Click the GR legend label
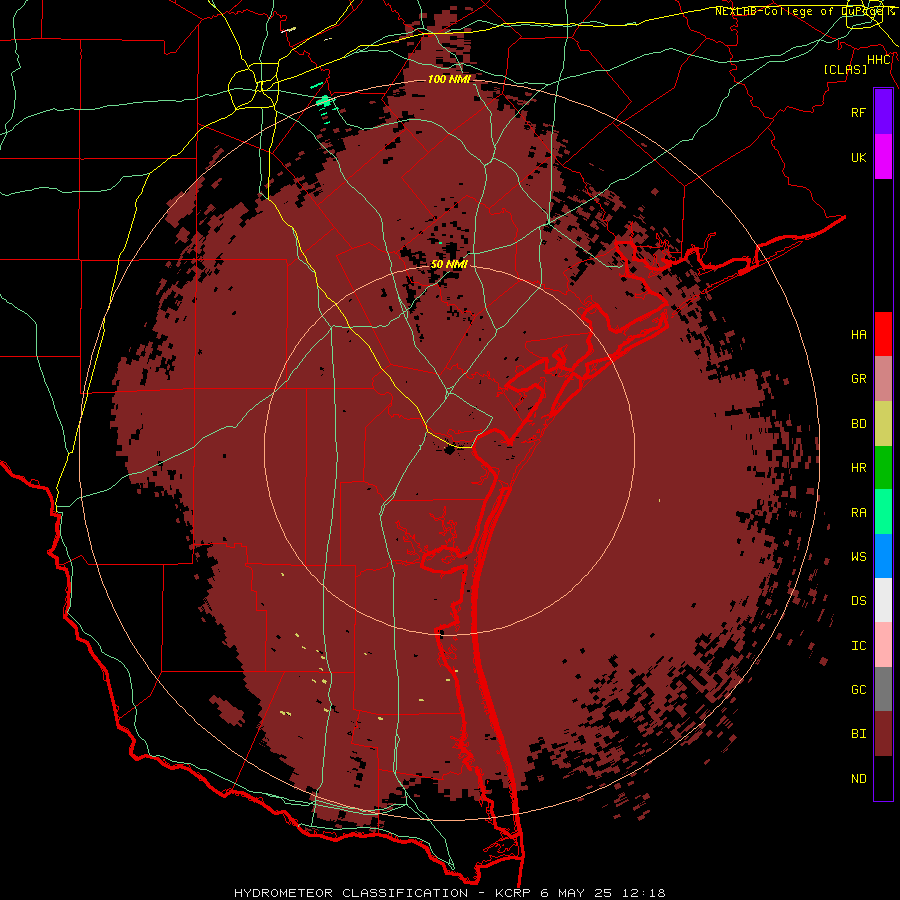 tap(858, 379)
